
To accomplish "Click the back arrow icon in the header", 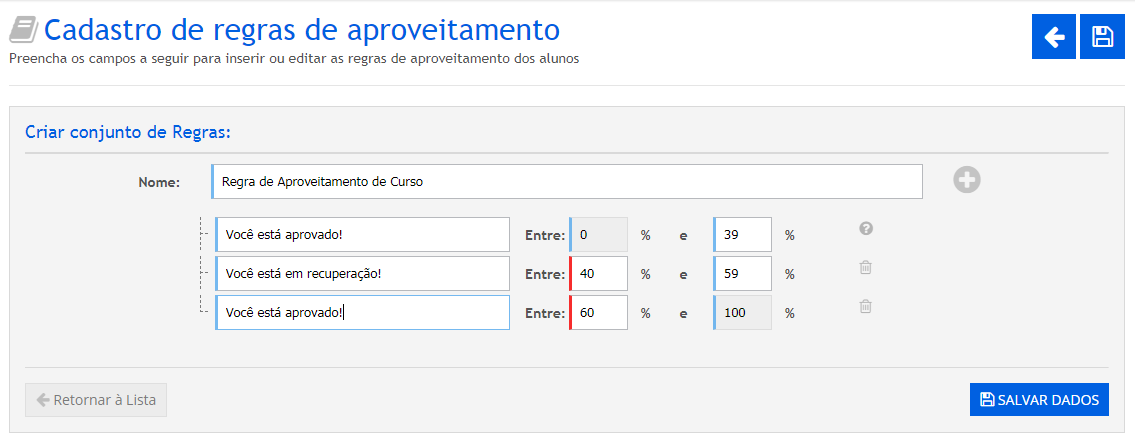I will tap(1054, 38).
